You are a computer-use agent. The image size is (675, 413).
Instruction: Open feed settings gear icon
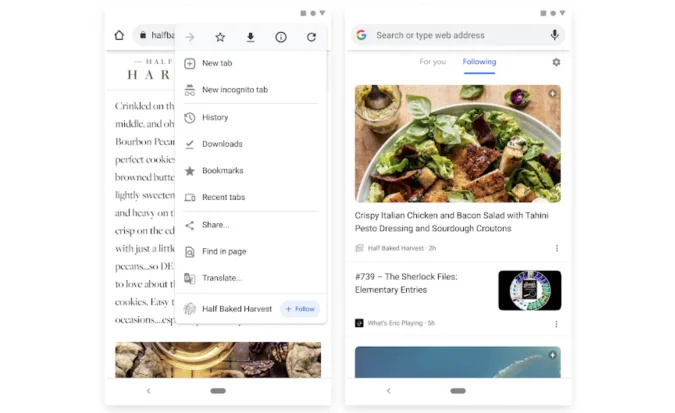click(556, 62)
